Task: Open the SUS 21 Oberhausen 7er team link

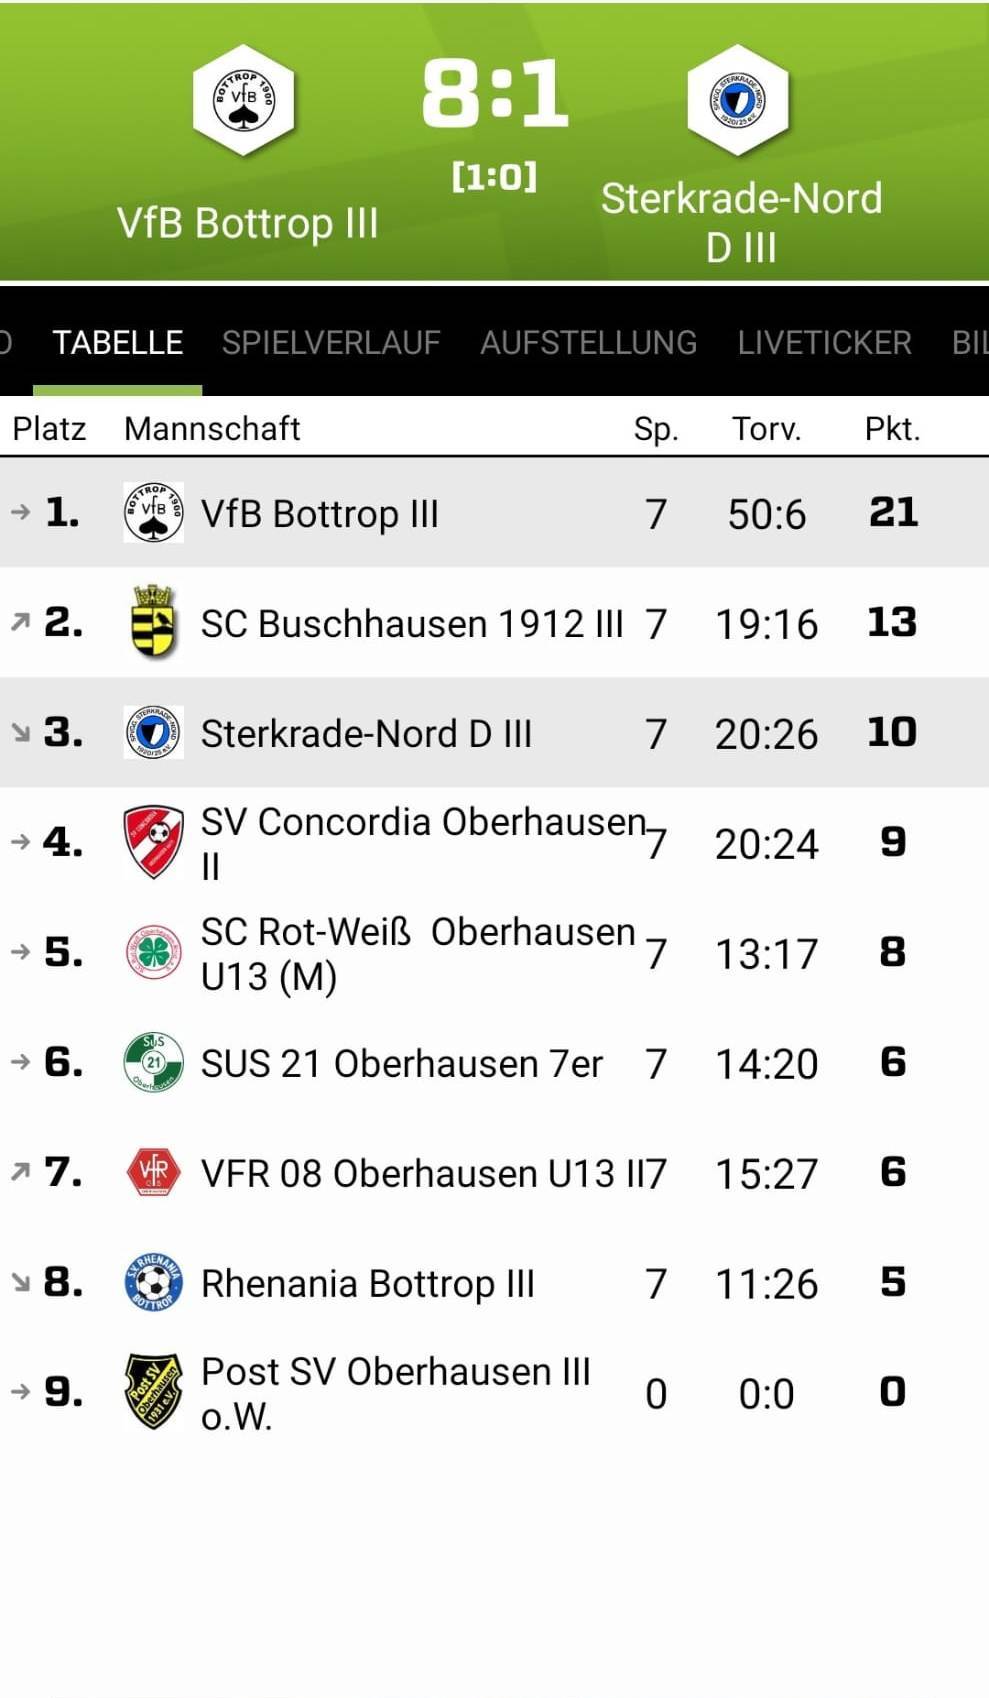Action: tap(402, 1064)
